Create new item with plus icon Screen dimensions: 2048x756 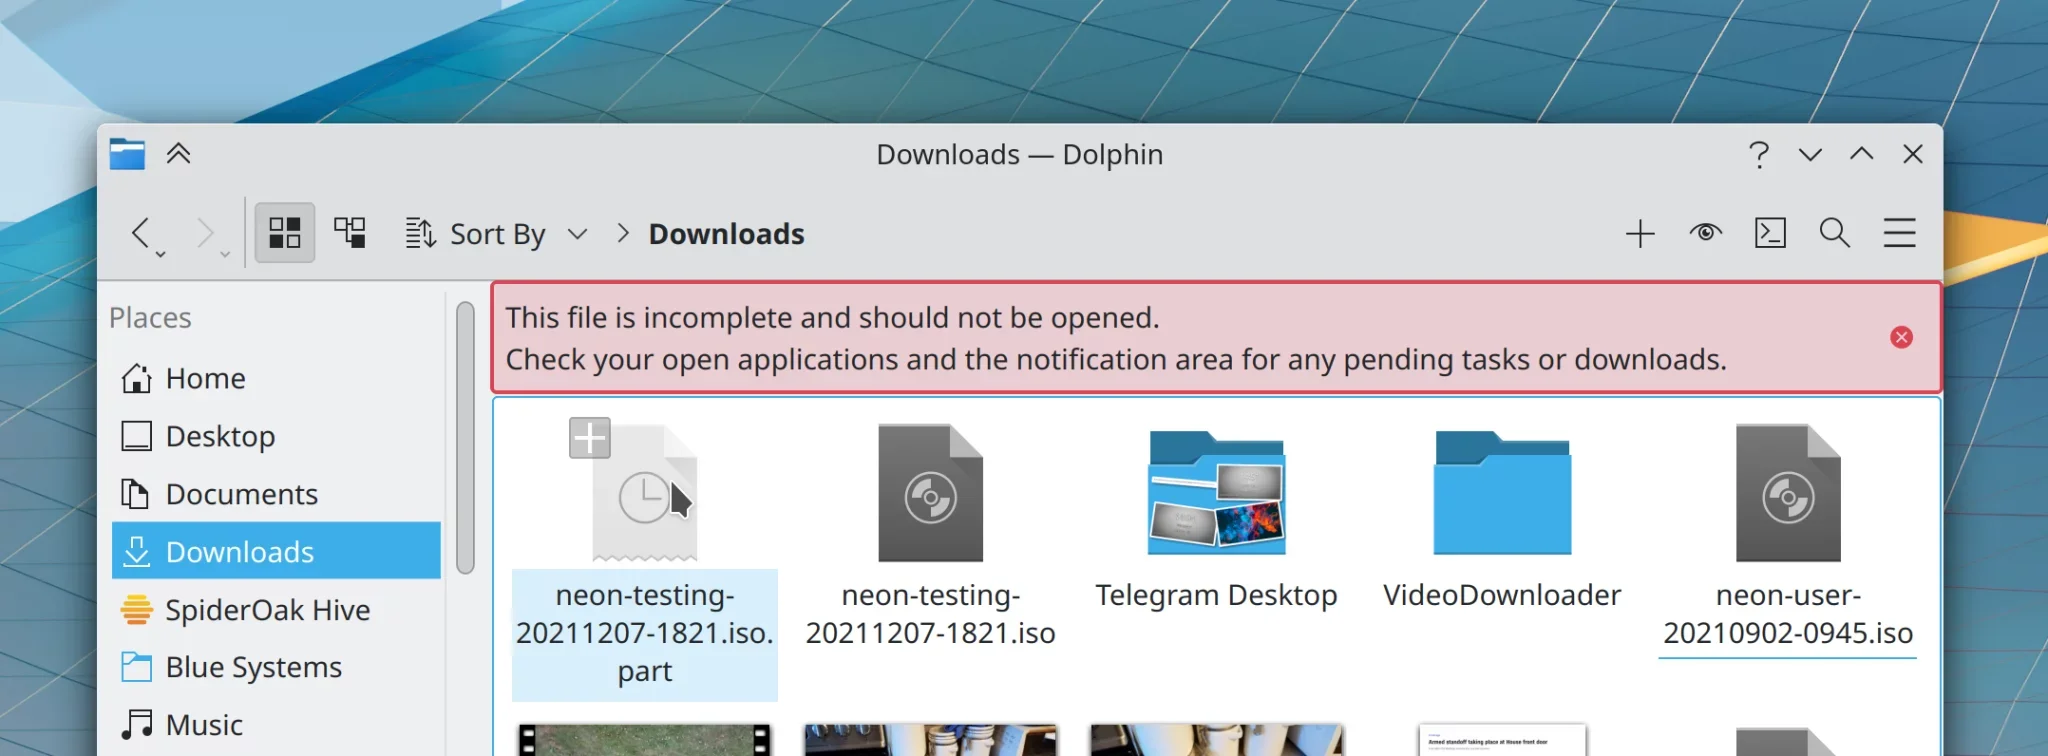tap(1640, 234)
